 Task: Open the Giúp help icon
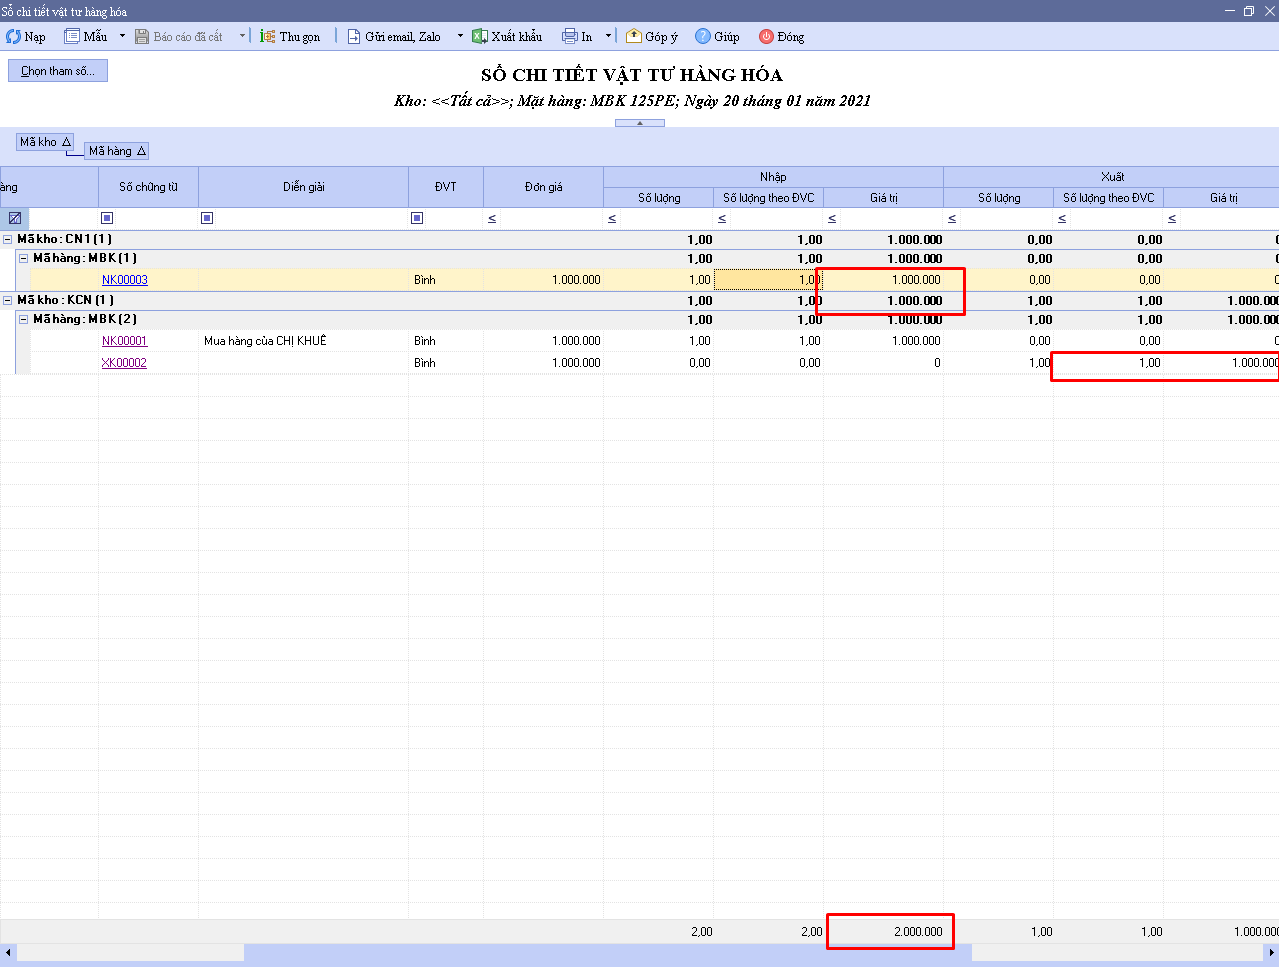click(x=703, y=36)
